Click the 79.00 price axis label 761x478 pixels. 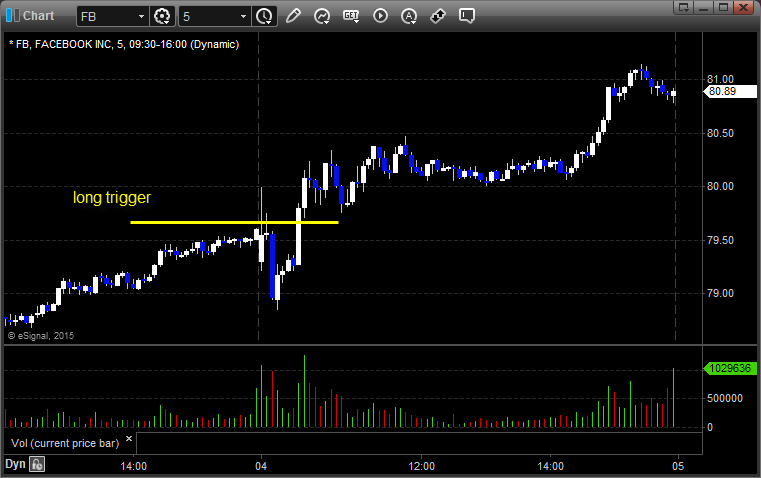click(720, 293)
